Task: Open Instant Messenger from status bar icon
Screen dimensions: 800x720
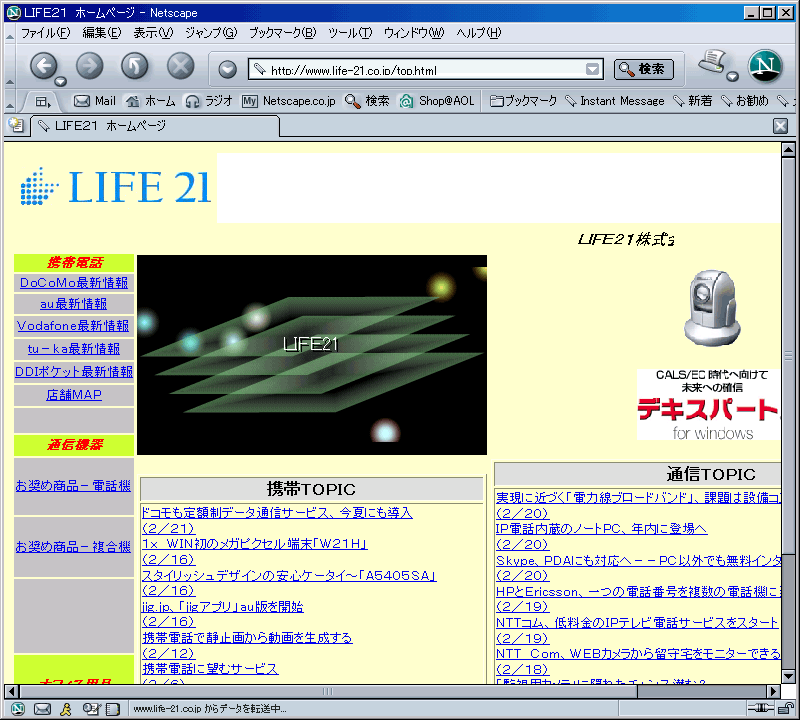Action: pyautogui.click(x=66, y=709)
